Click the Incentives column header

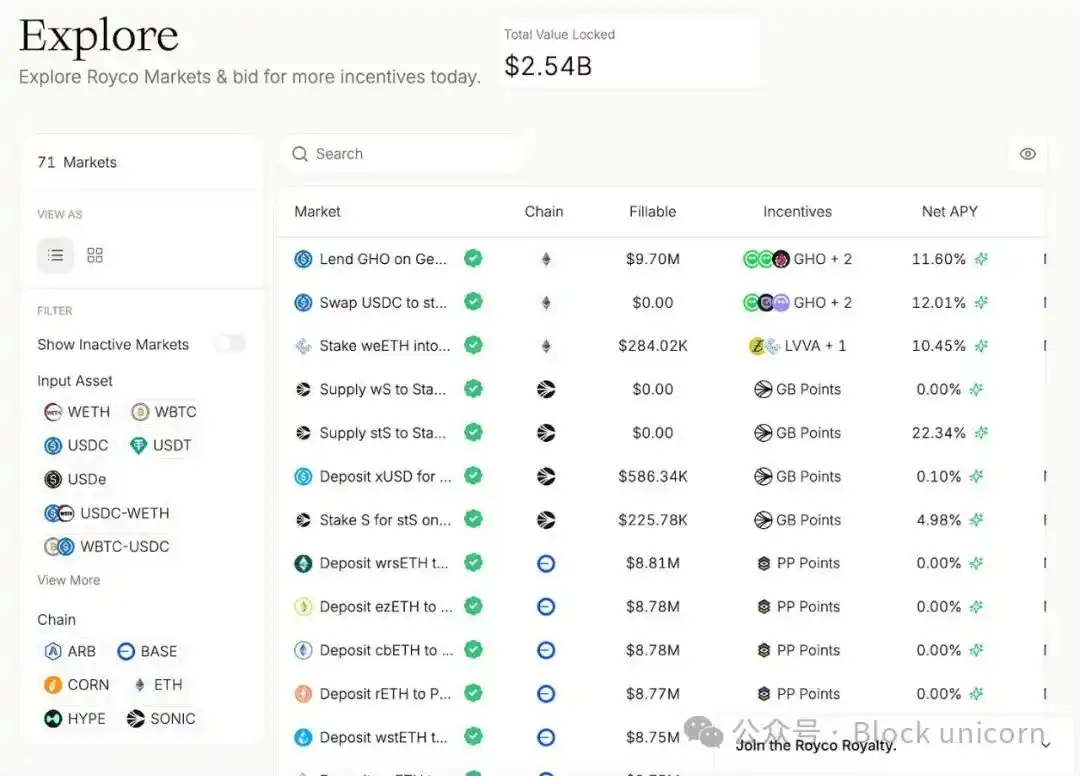(797, 212)
